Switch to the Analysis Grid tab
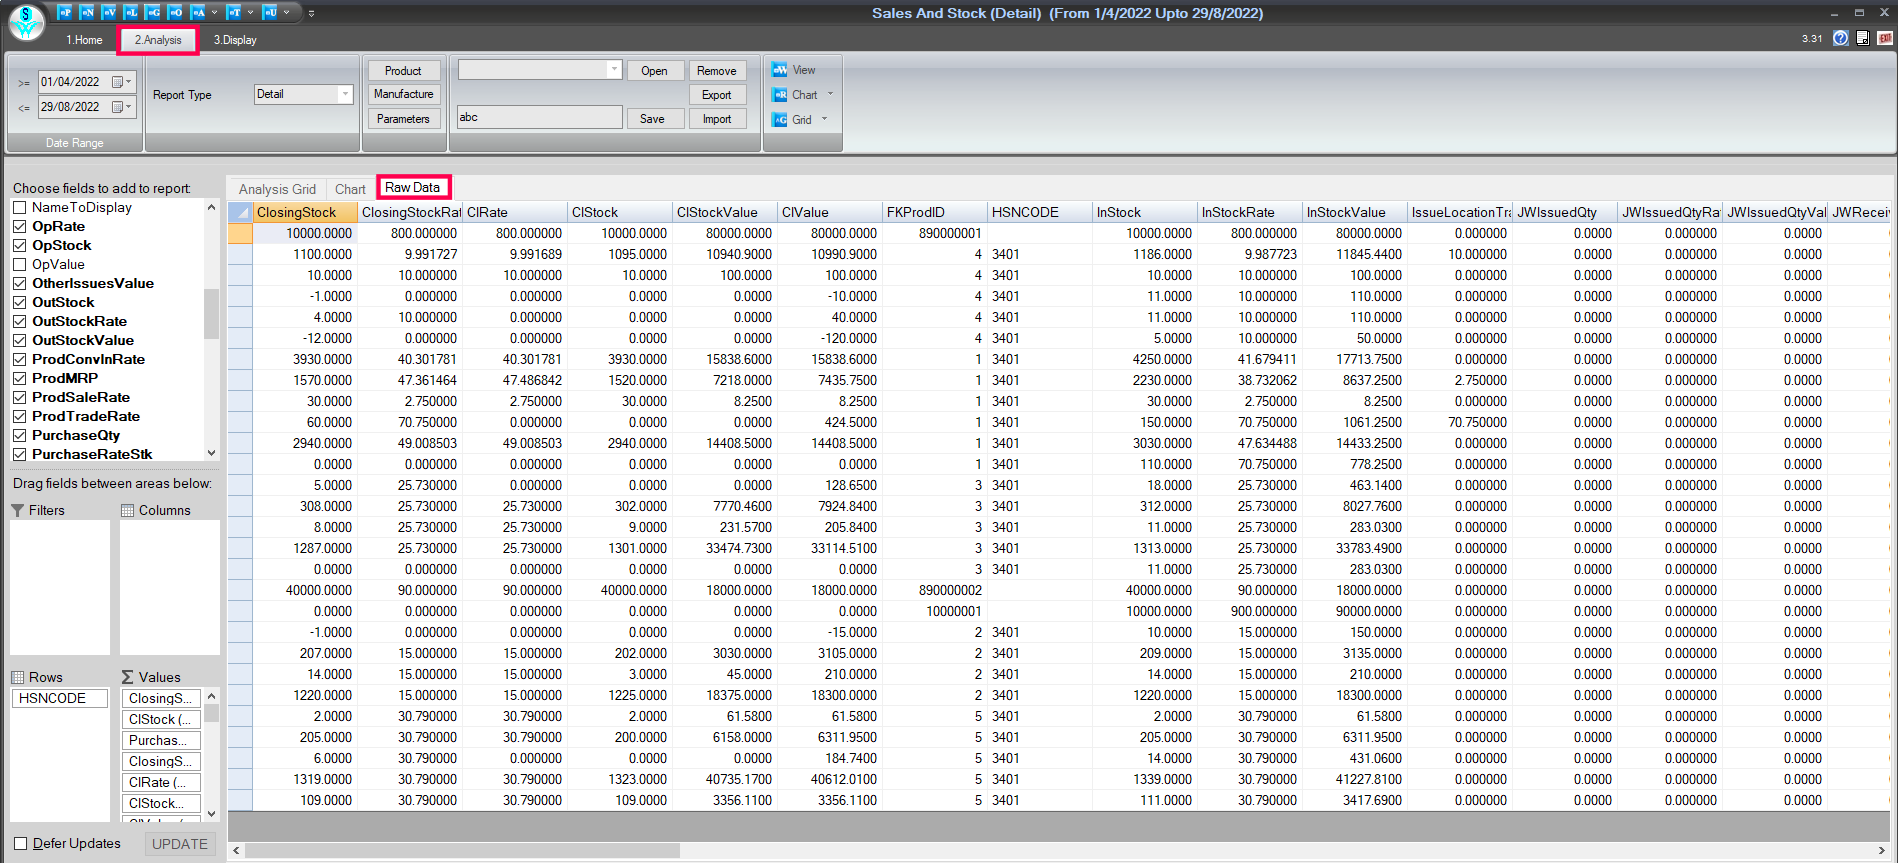 (277, 189)
